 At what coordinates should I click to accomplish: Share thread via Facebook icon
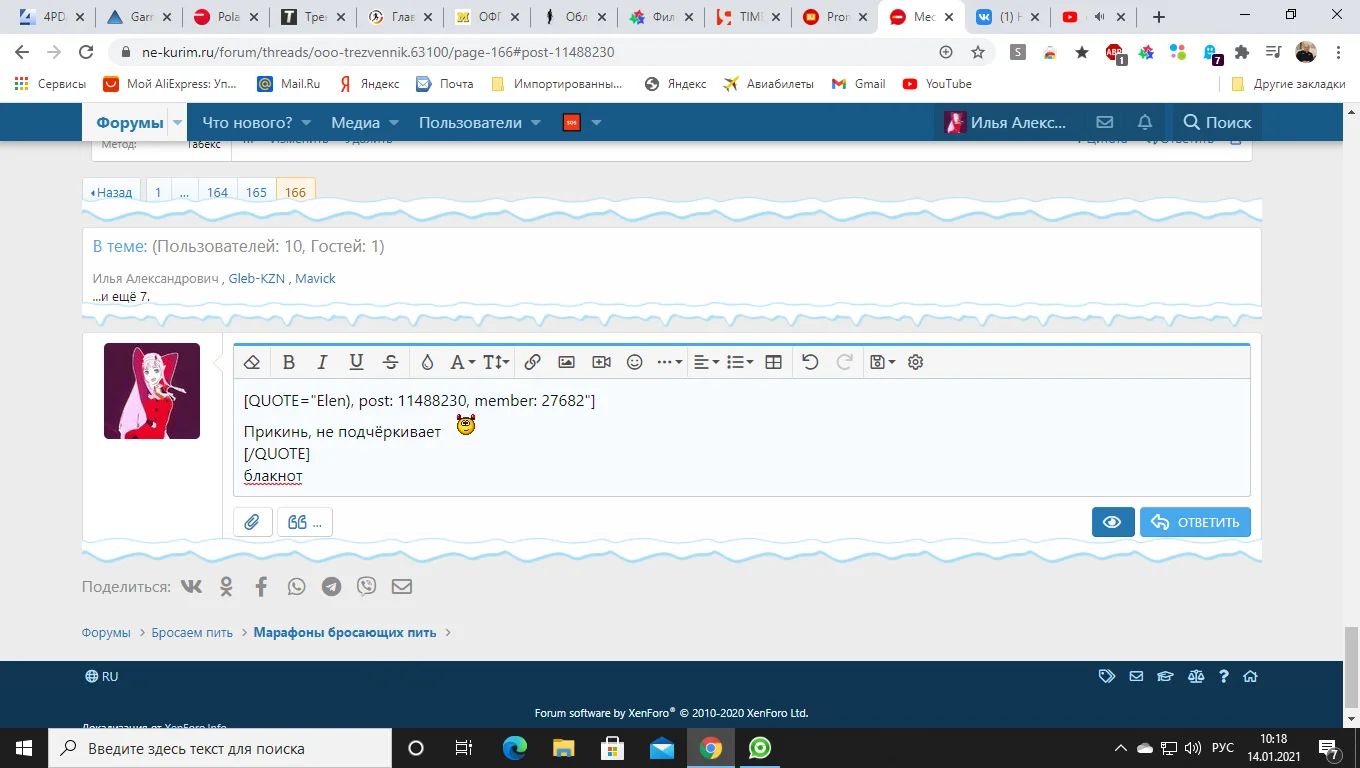coord(261,587)
